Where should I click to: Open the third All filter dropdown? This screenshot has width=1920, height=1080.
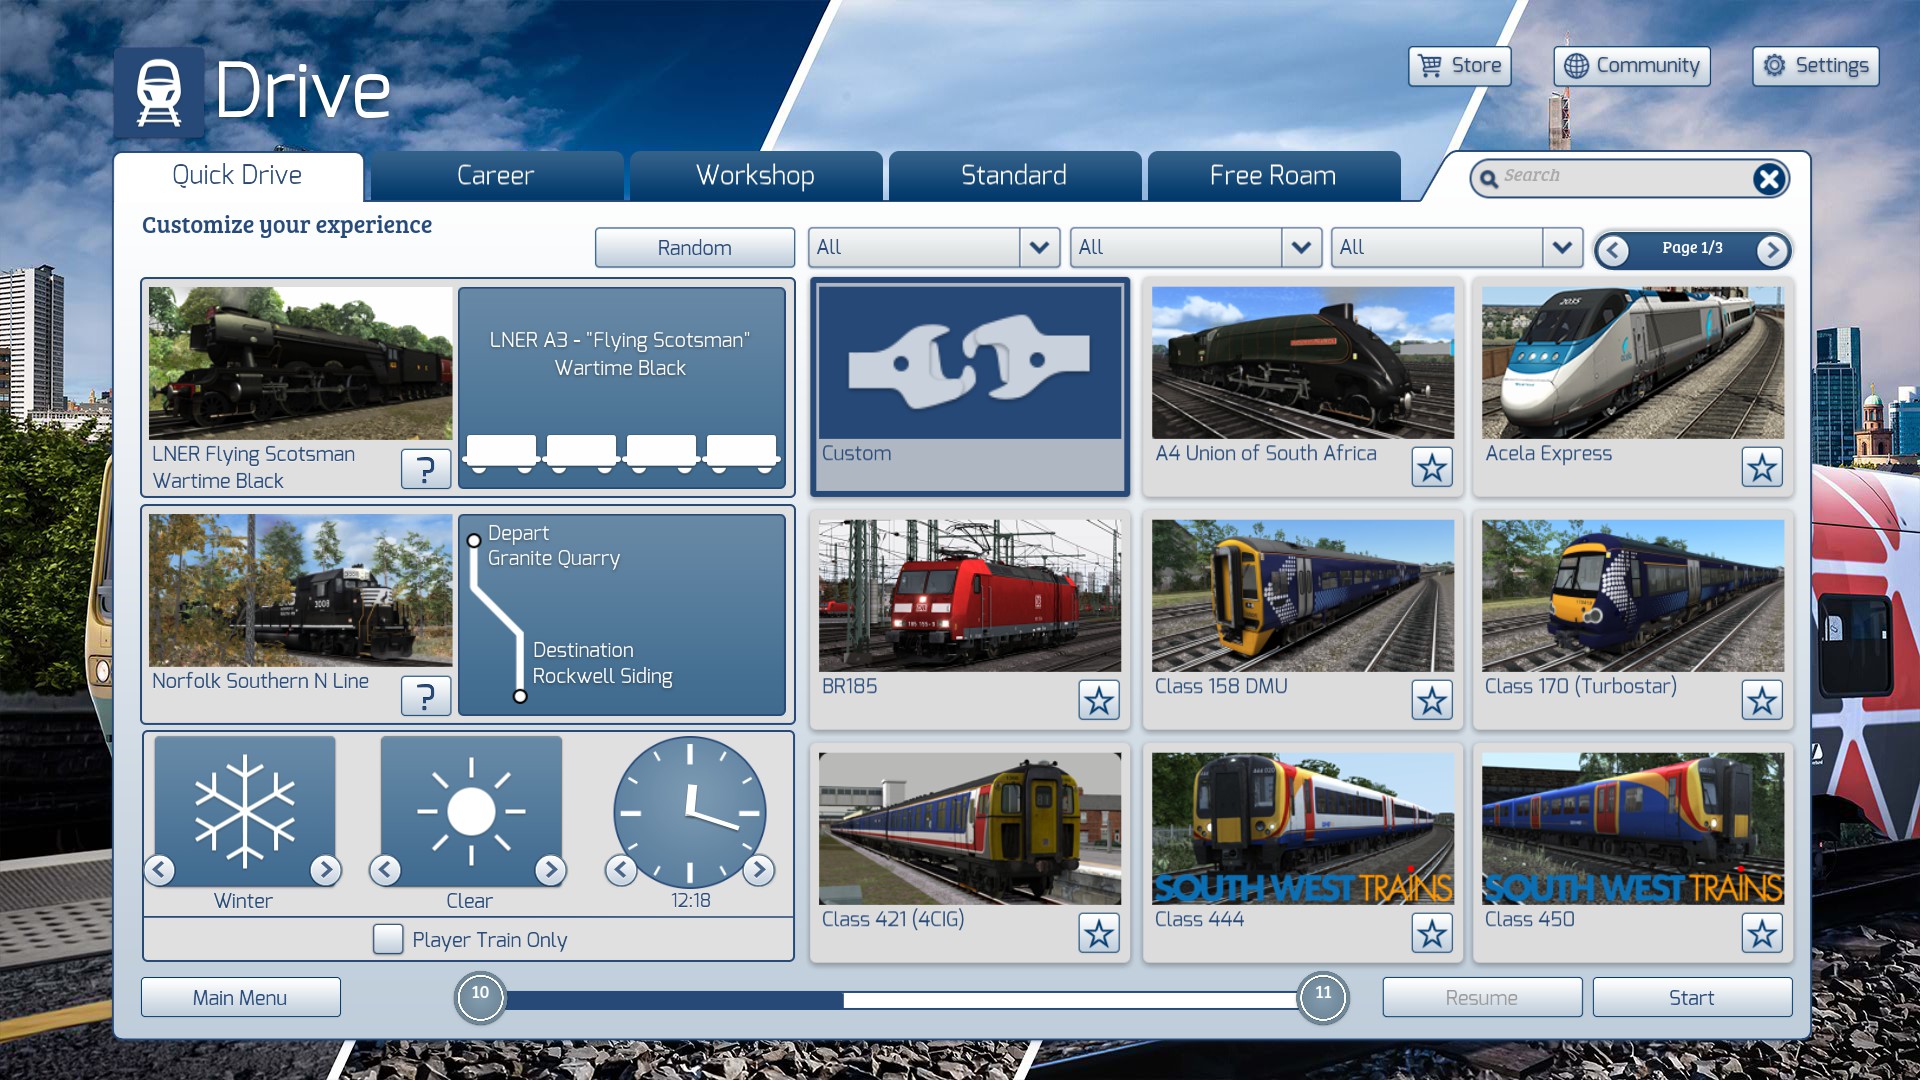pos(1562,247)
